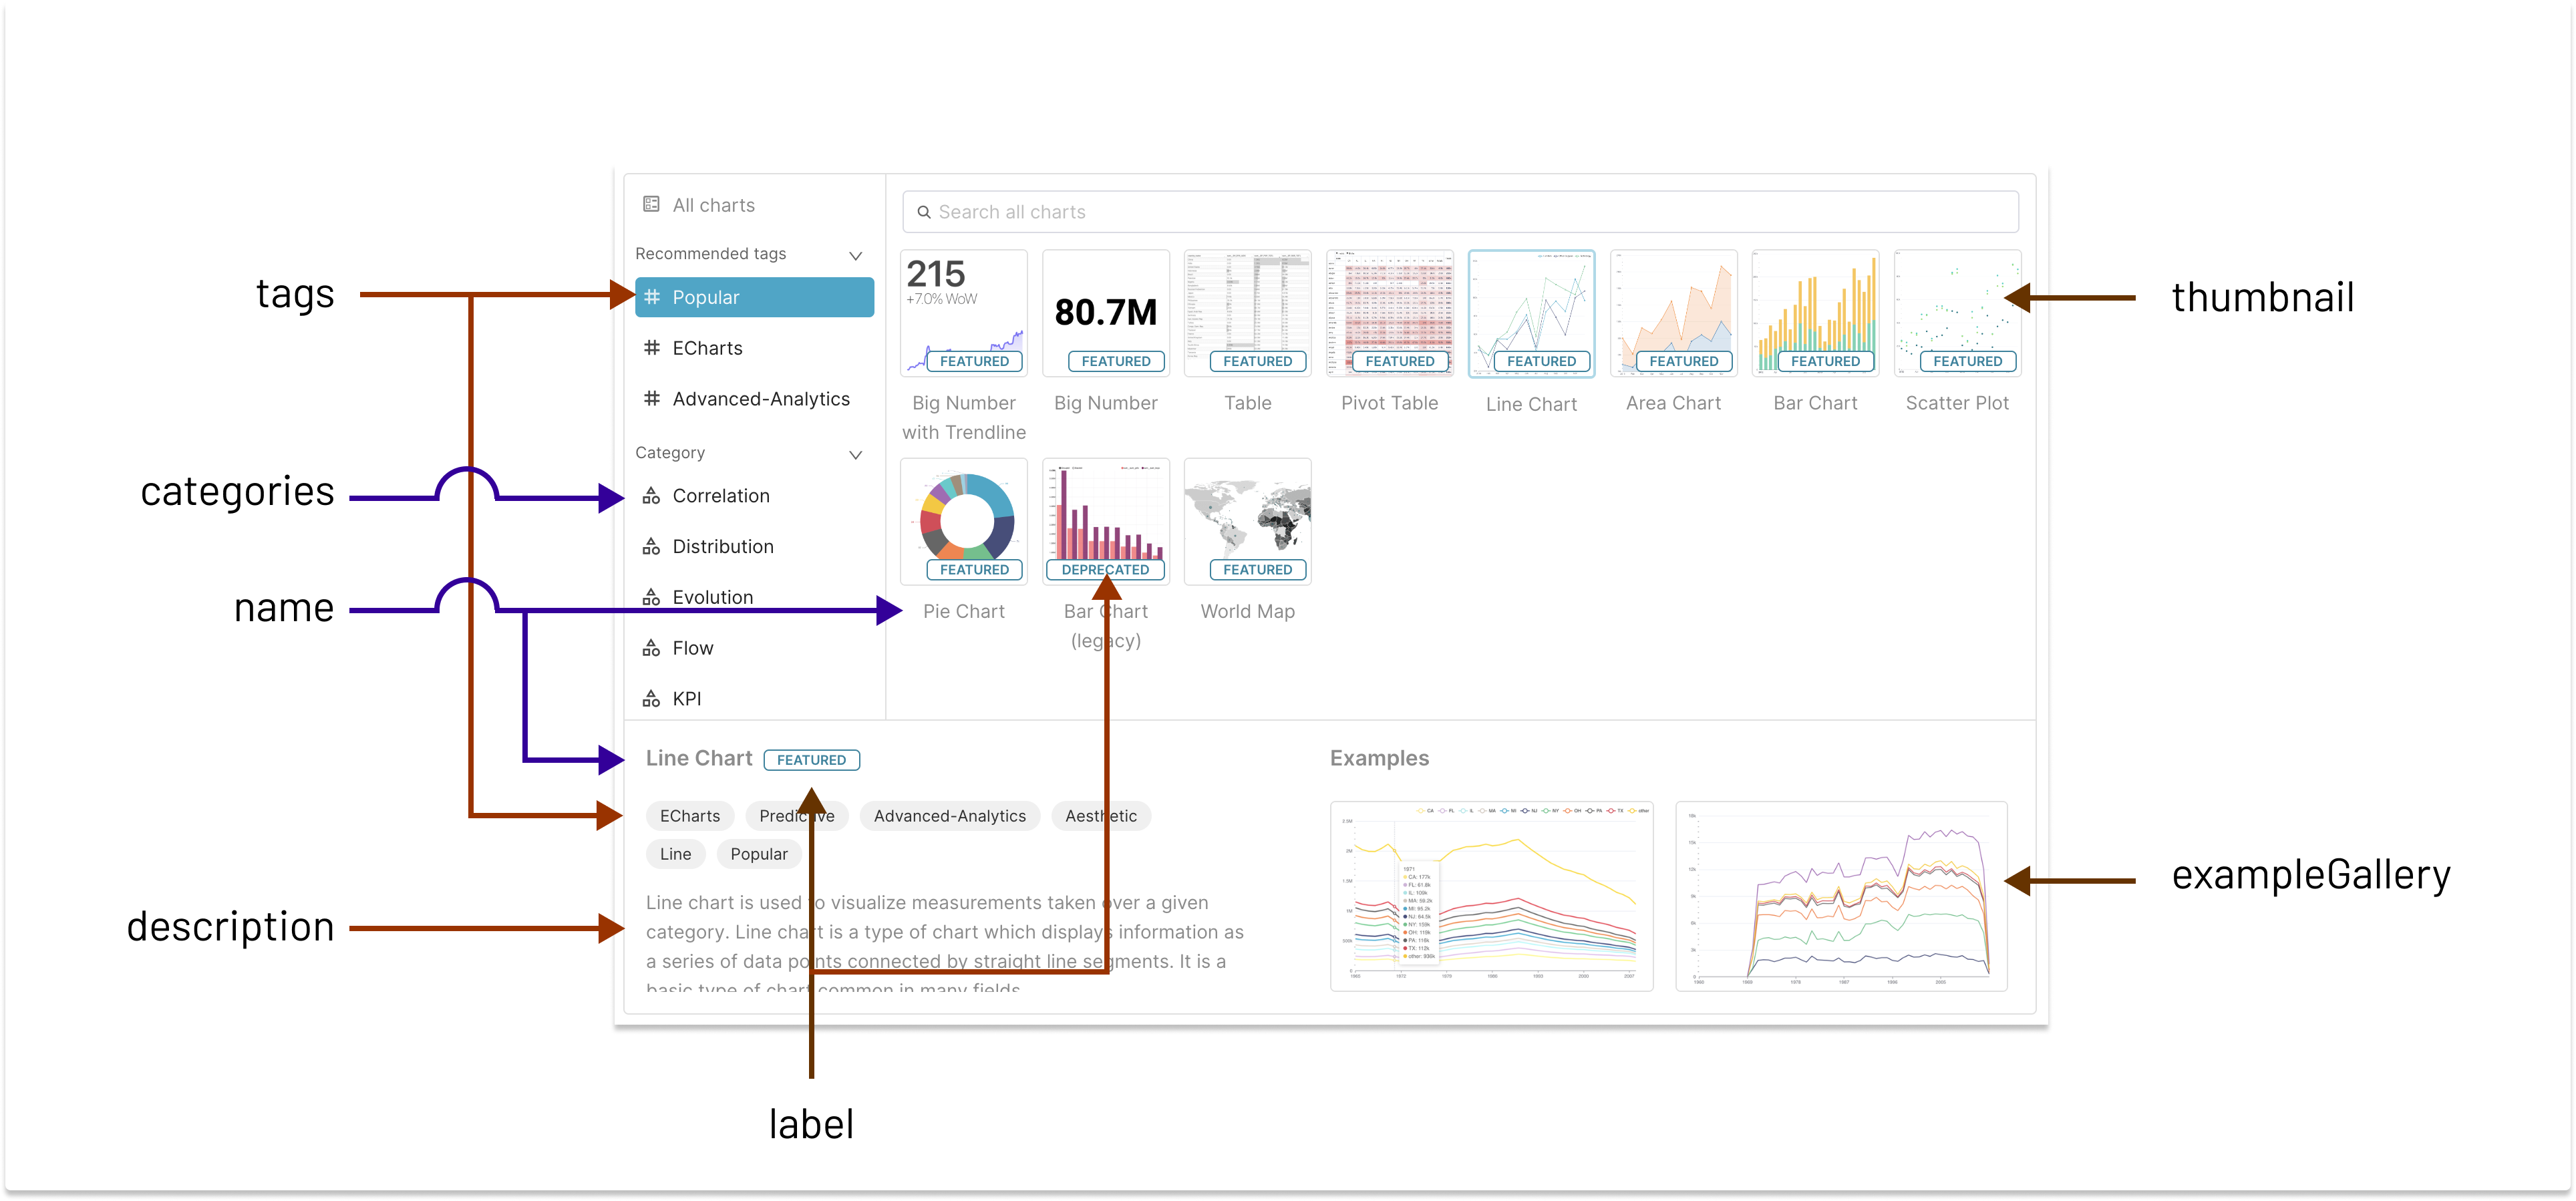The height and width of the screenshot is (1201, 2576).
Task: Click the Advanced-Analytics tag pill in details
Action: pyautogui.click(x=949, y=816)
